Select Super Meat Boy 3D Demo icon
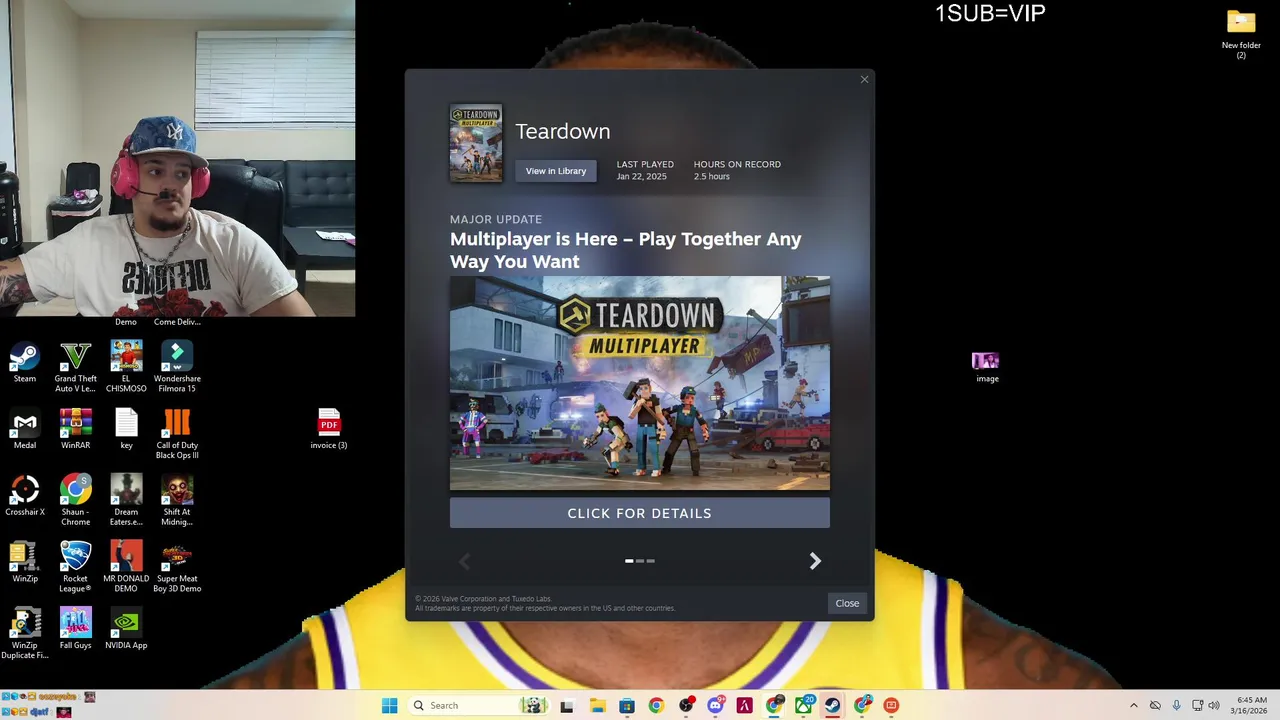This screenshot has width=1280, height=720. [177, 567]
